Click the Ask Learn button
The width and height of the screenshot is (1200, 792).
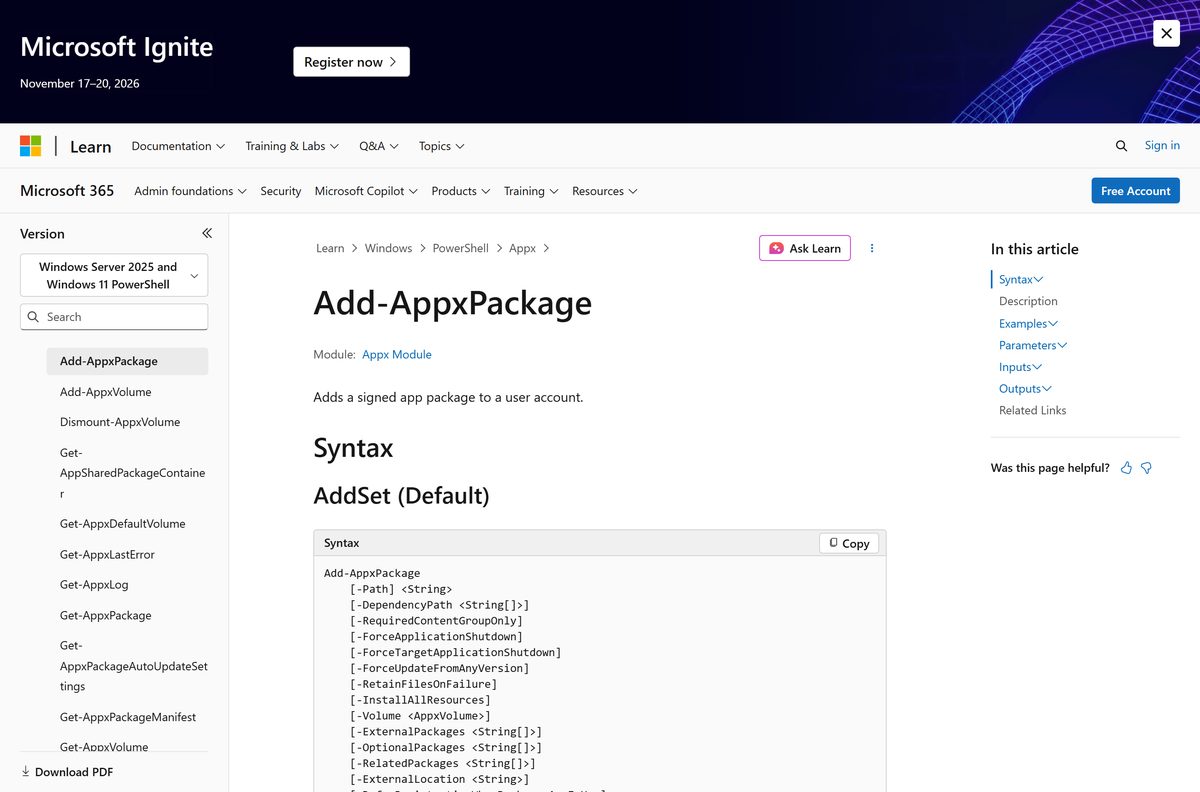(805, 248)
